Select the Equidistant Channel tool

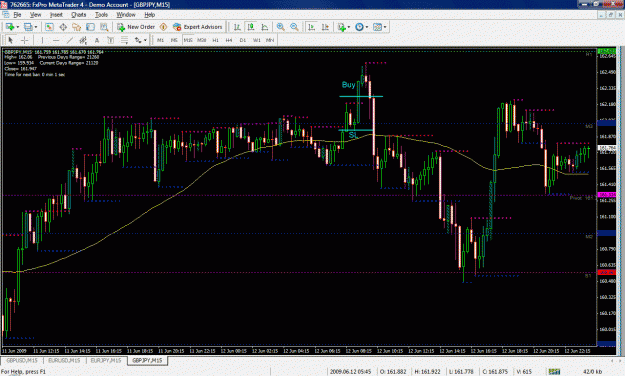83,40
